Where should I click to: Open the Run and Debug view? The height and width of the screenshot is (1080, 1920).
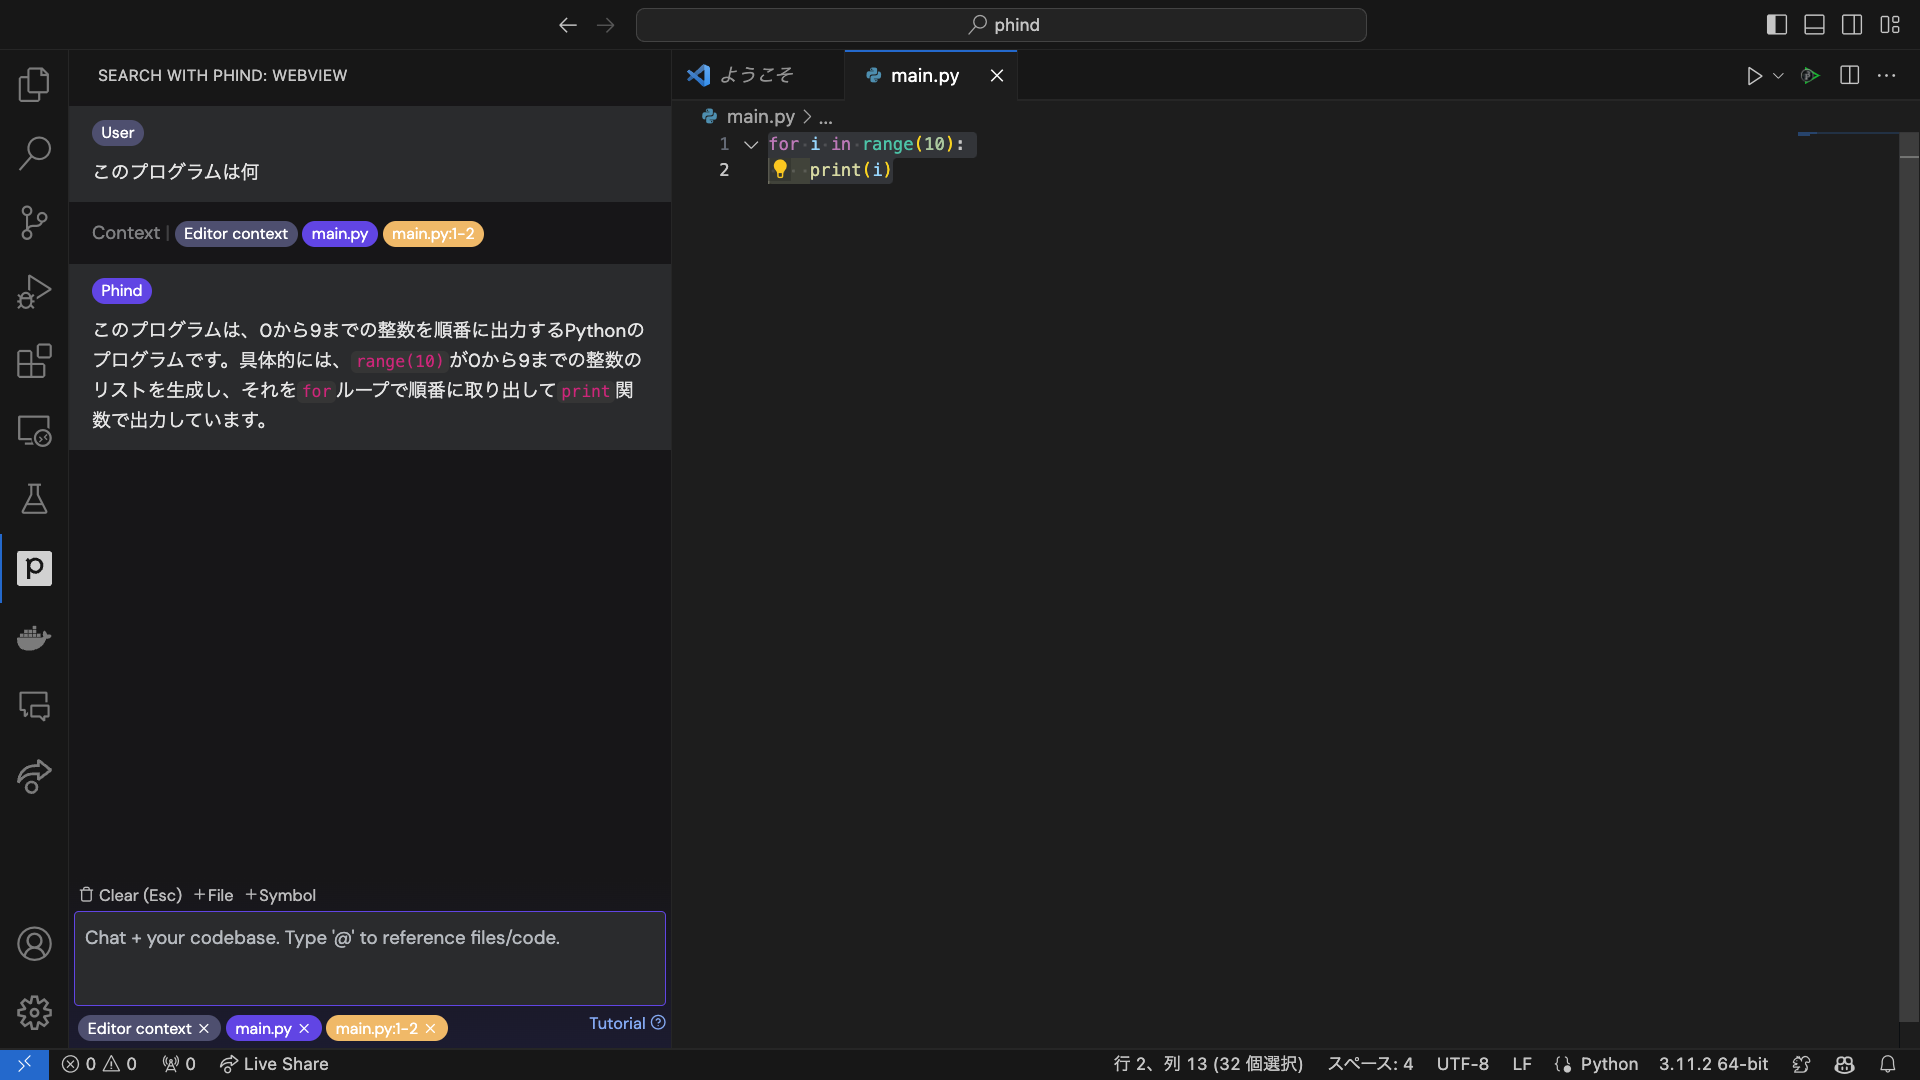(x=34, y=291)
